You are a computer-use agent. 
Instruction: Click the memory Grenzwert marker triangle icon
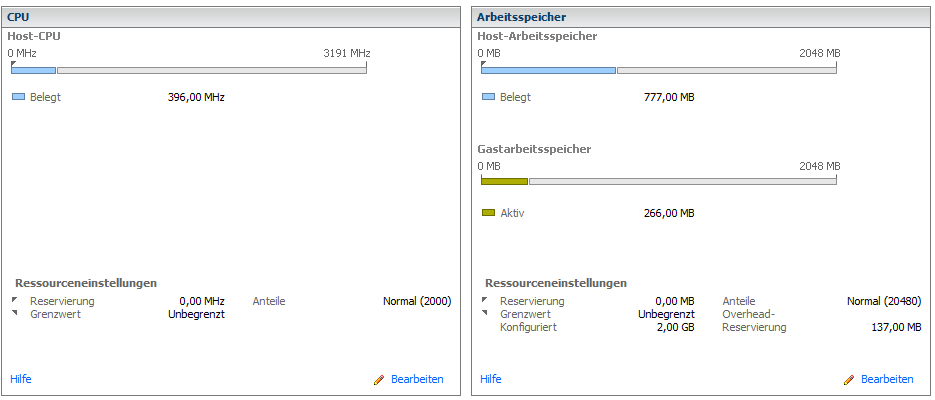485,313
